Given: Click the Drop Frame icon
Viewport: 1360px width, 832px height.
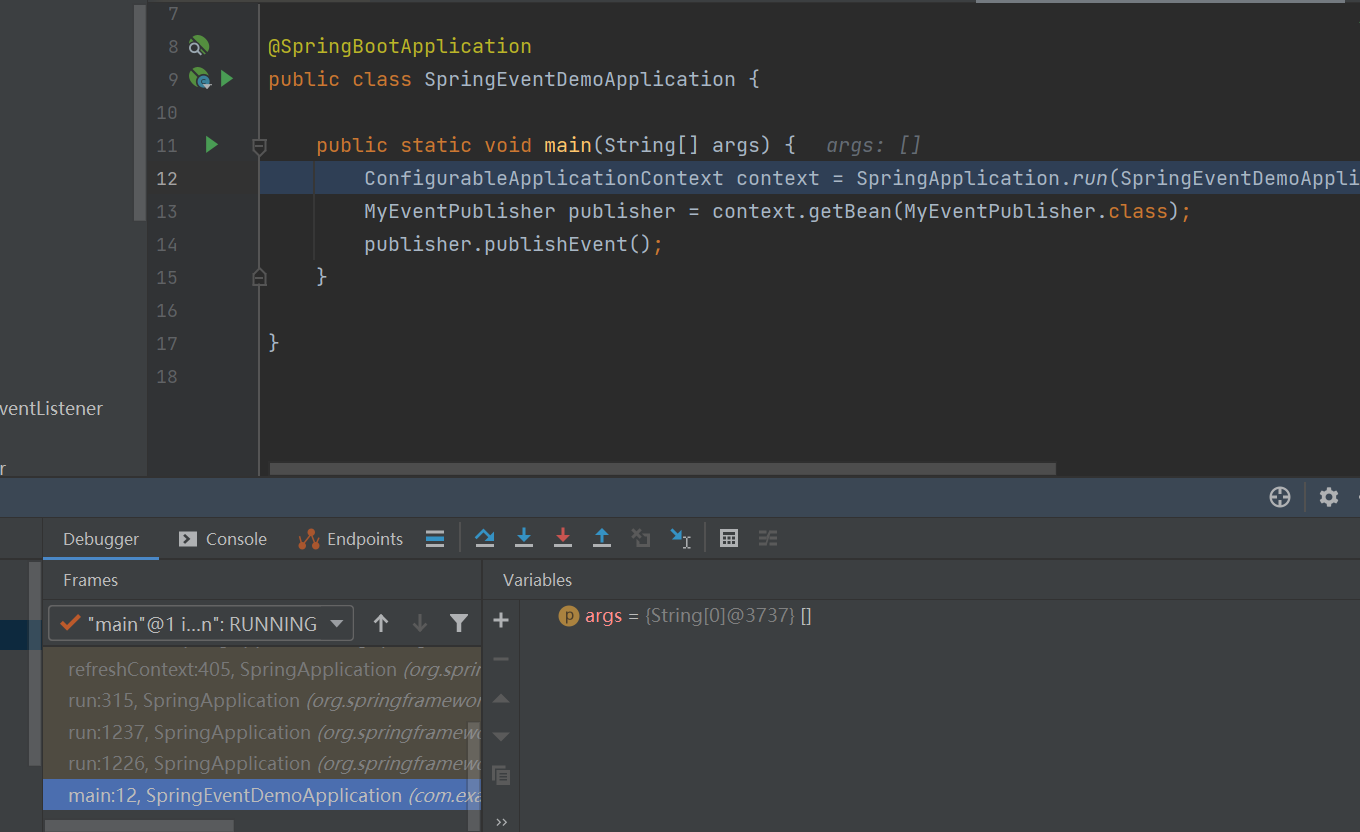Looking at the screenshot, I should point(641,539).
